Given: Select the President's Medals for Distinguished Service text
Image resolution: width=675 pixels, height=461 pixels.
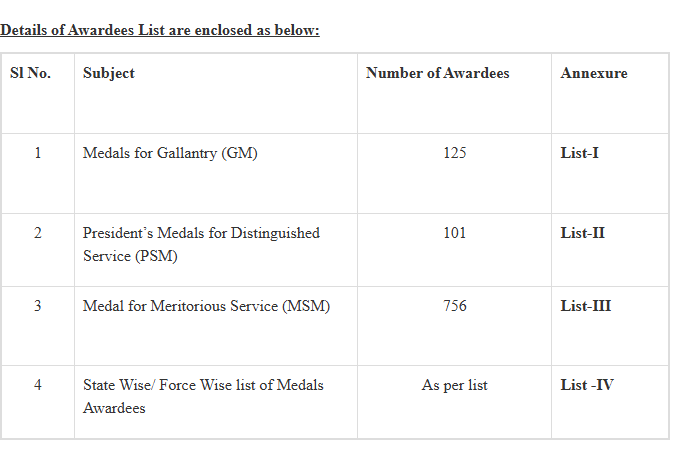Looking at the screenshot, I should 201,244.
